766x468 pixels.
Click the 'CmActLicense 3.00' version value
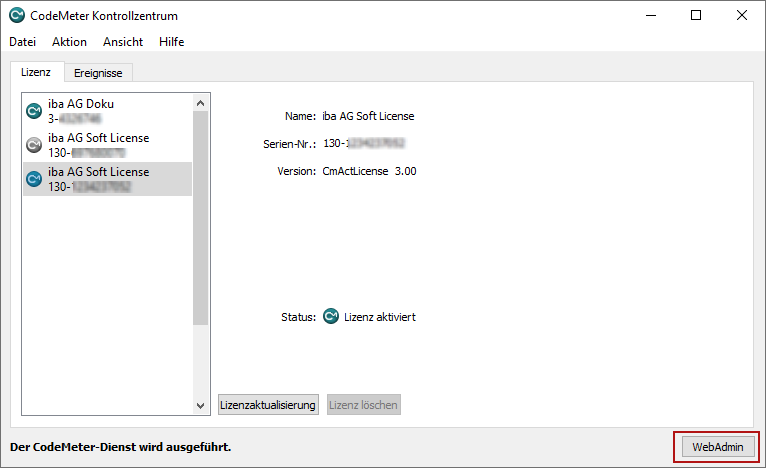point(369,171)
